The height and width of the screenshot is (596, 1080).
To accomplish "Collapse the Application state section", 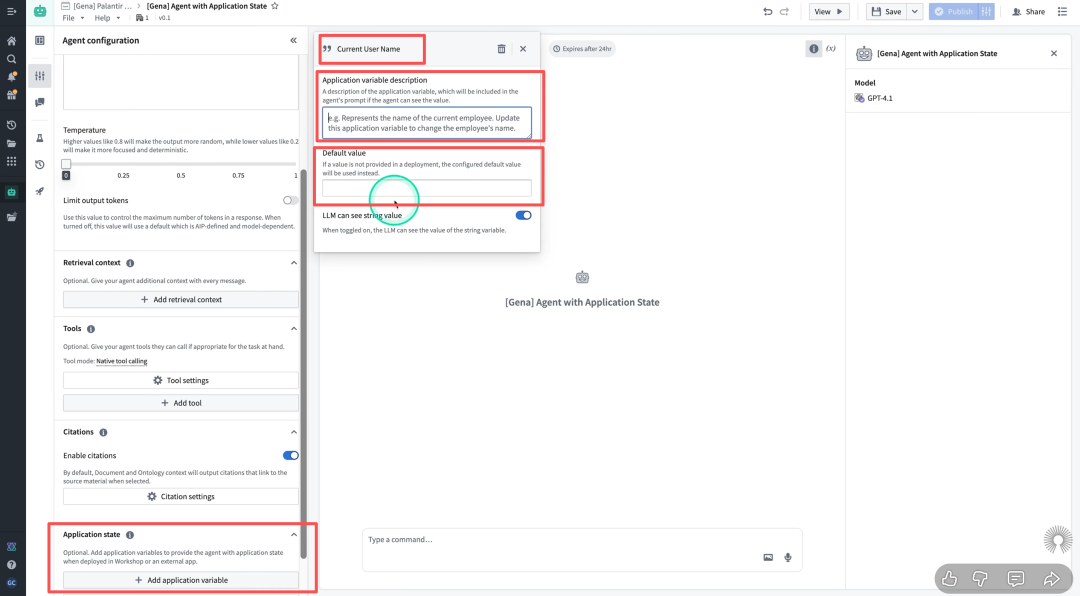I will tap(294, 535).
